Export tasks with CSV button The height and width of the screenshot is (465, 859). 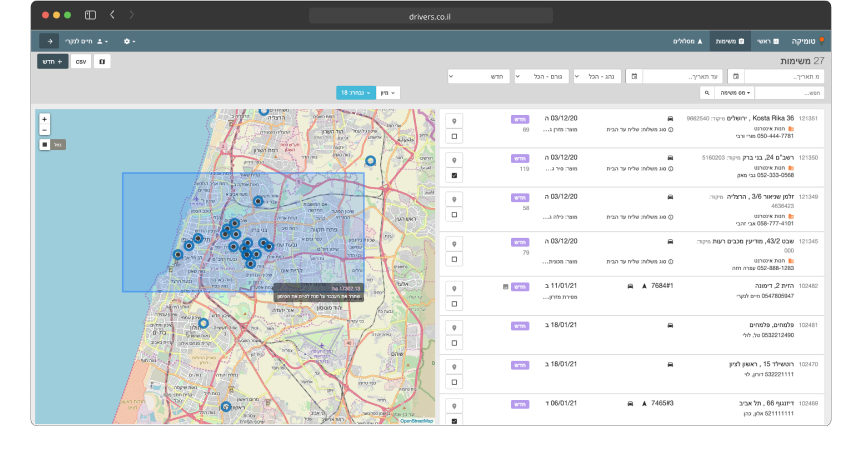(81, 62)
